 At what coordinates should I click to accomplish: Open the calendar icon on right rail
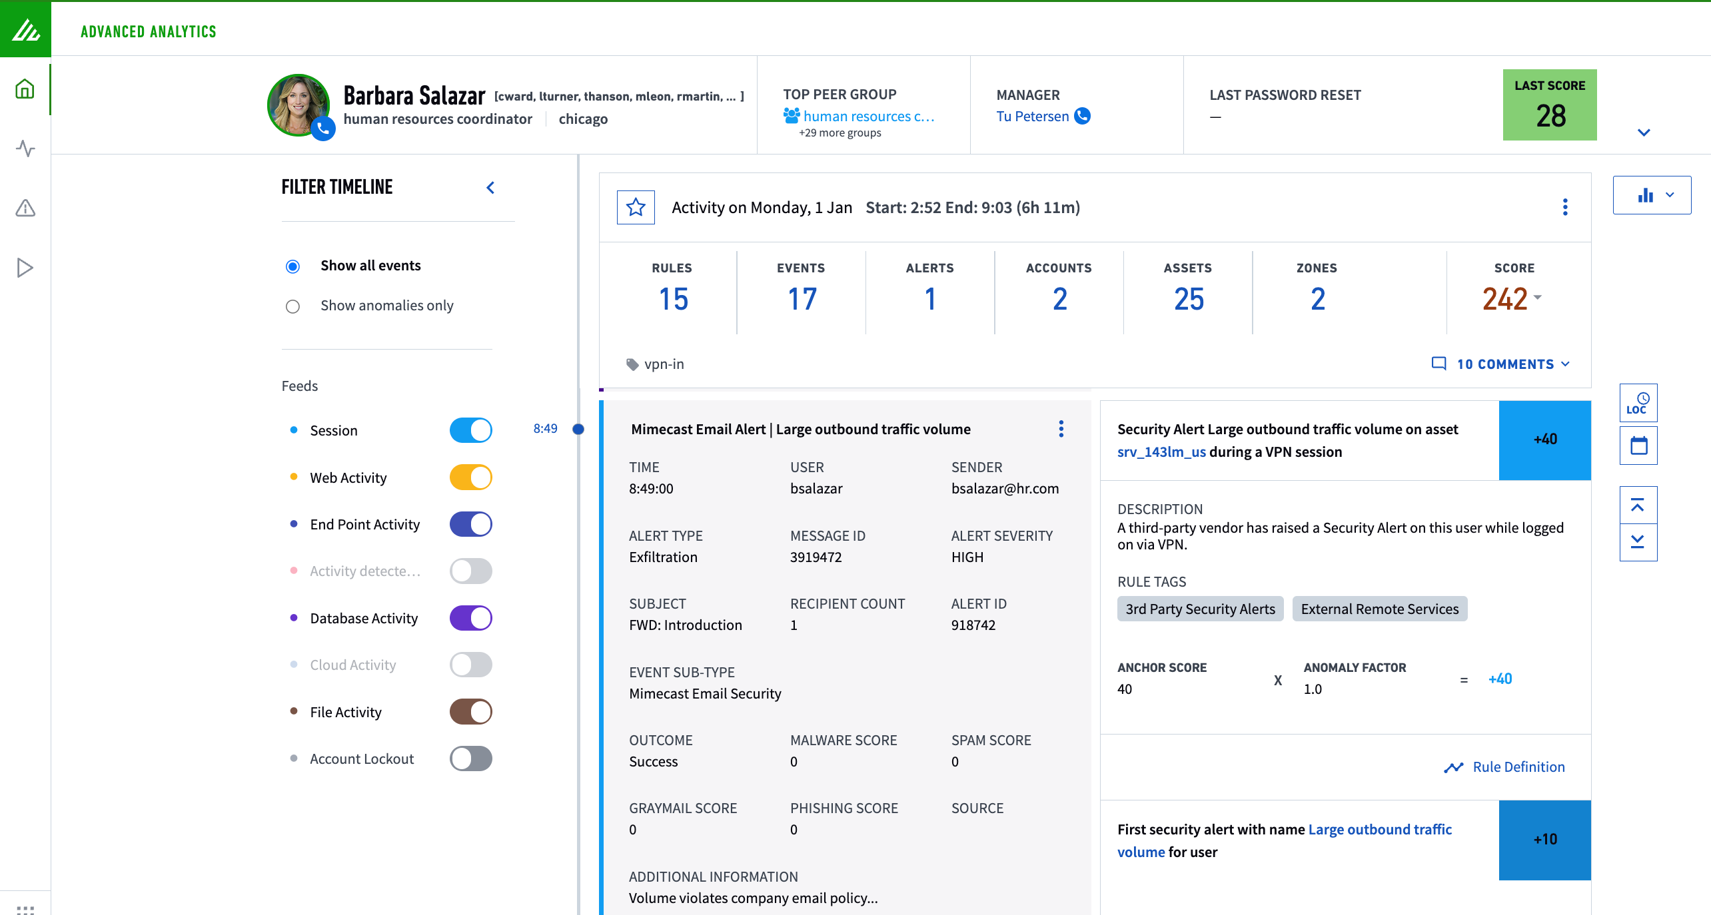tap(1638, 446)
